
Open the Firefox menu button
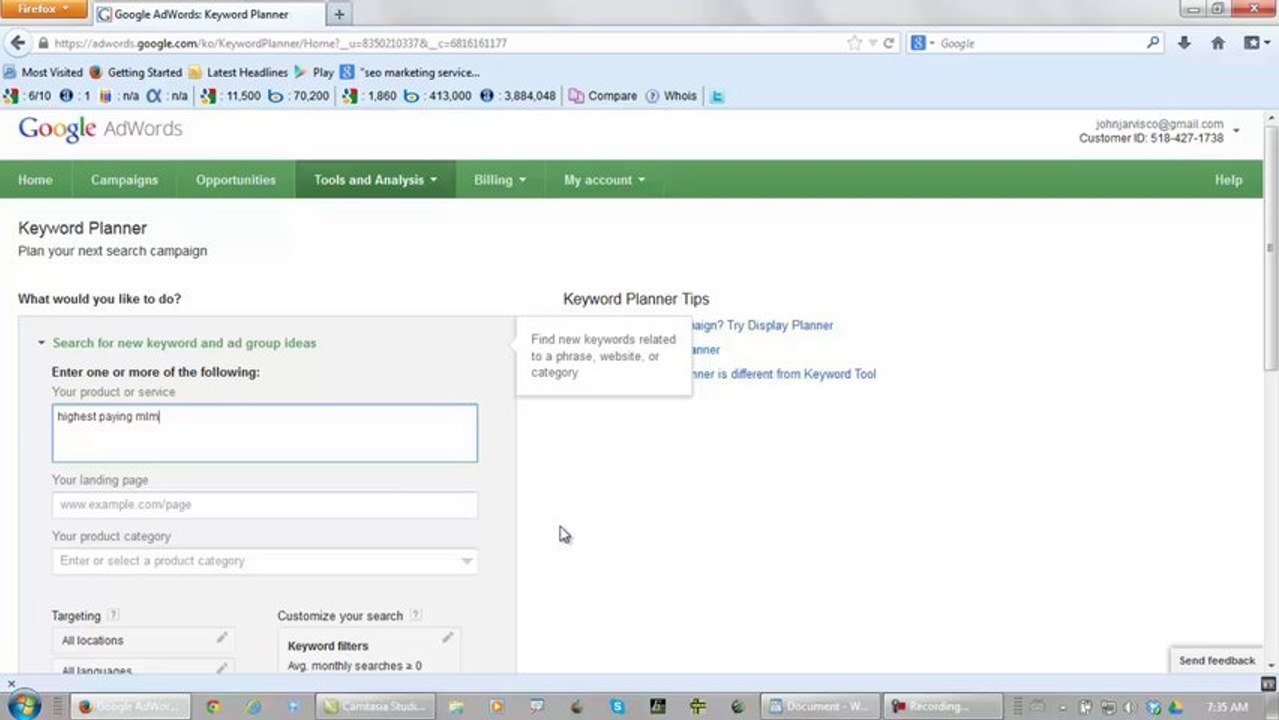[45, 9]
